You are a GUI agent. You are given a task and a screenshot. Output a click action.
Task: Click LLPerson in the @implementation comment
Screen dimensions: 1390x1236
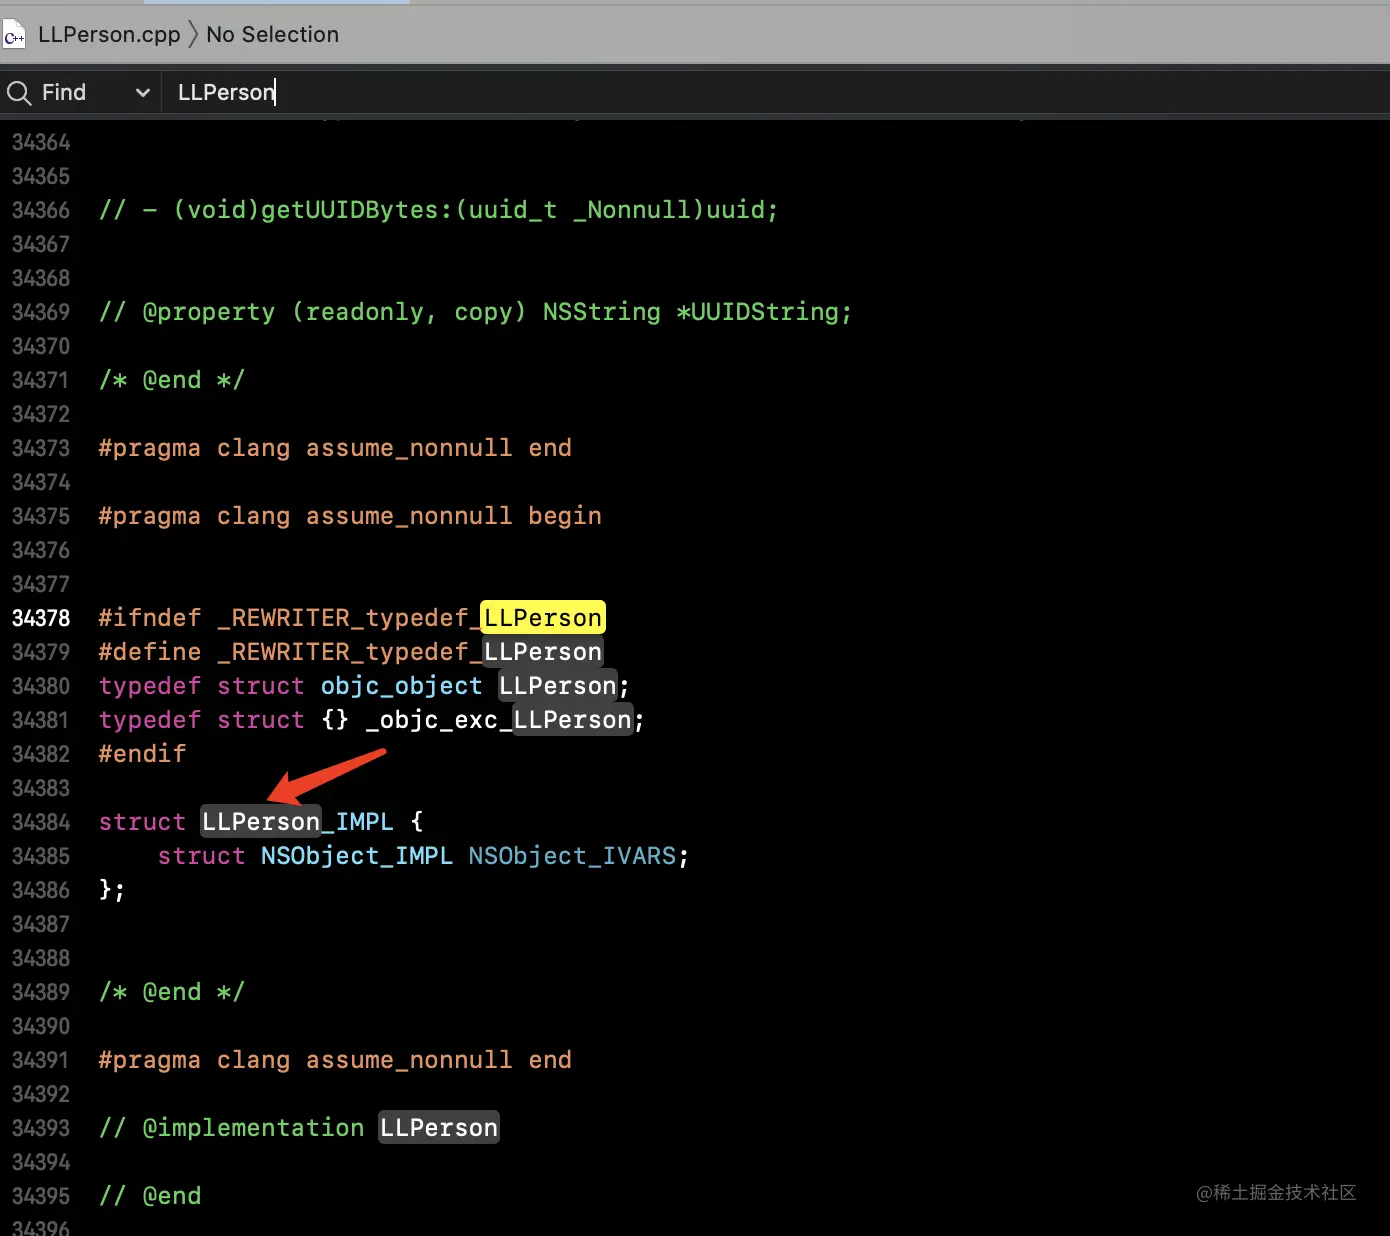(x=439, y=1128)
